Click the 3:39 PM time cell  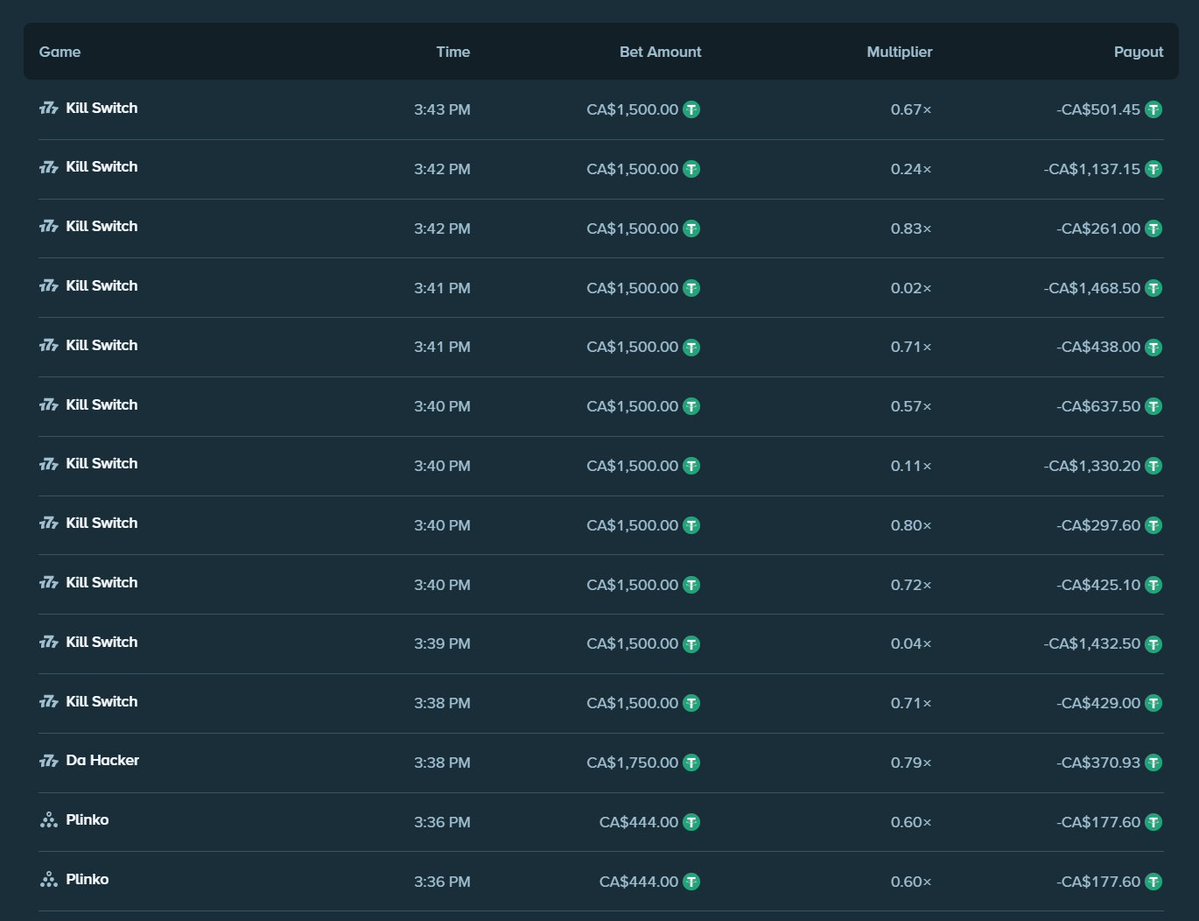(x=442, y=644)
